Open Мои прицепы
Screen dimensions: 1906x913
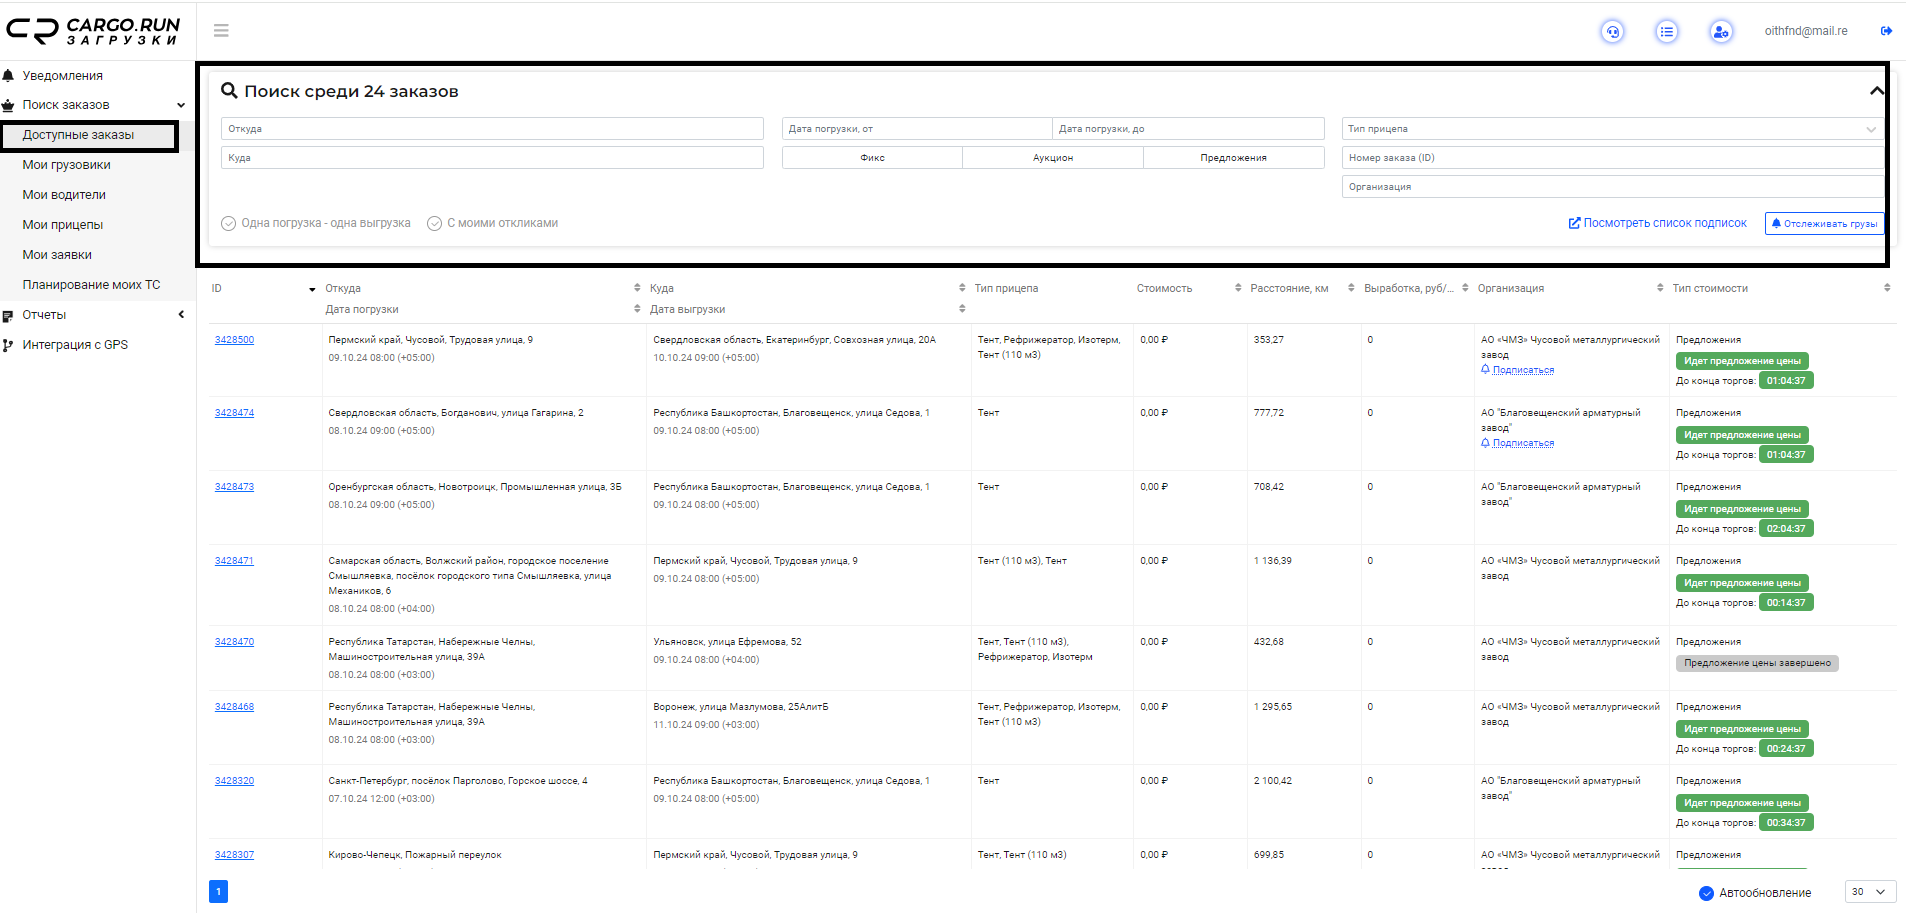63,225
